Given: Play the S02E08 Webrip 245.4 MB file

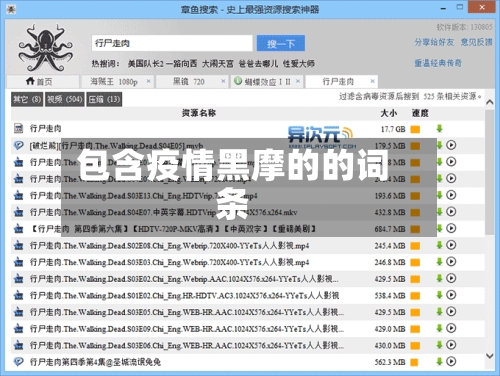Looking at the screenshot, I should [451, 245].
